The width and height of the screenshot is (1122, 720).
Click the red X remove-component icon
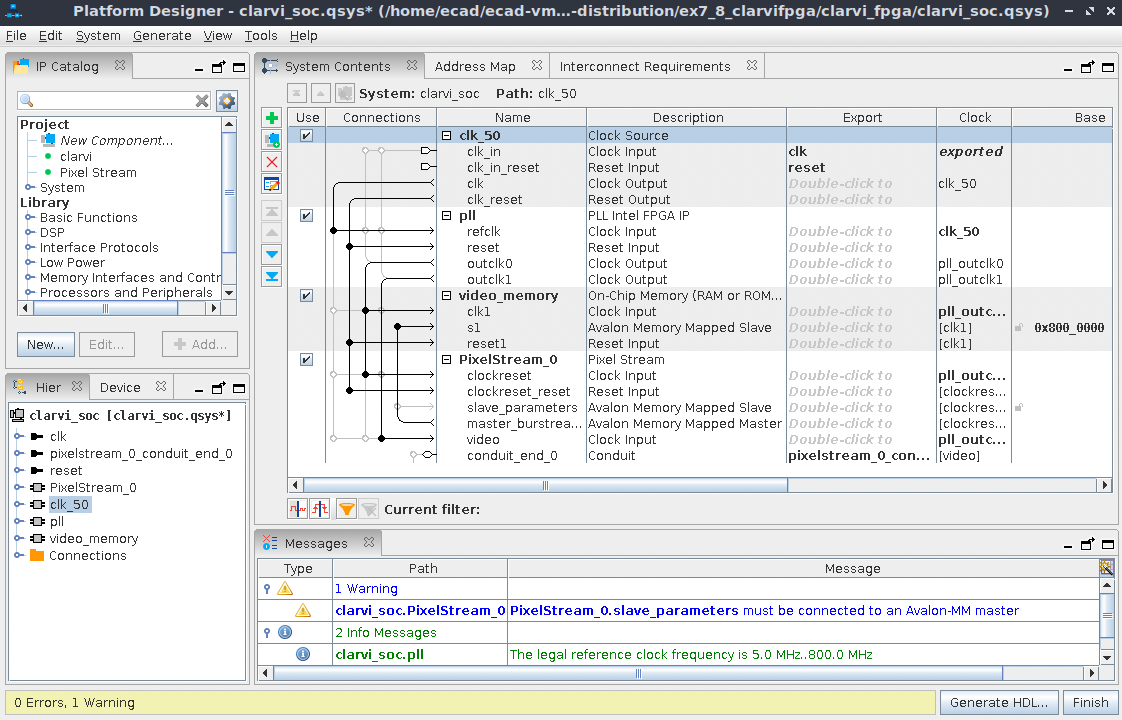pos(272,162)
